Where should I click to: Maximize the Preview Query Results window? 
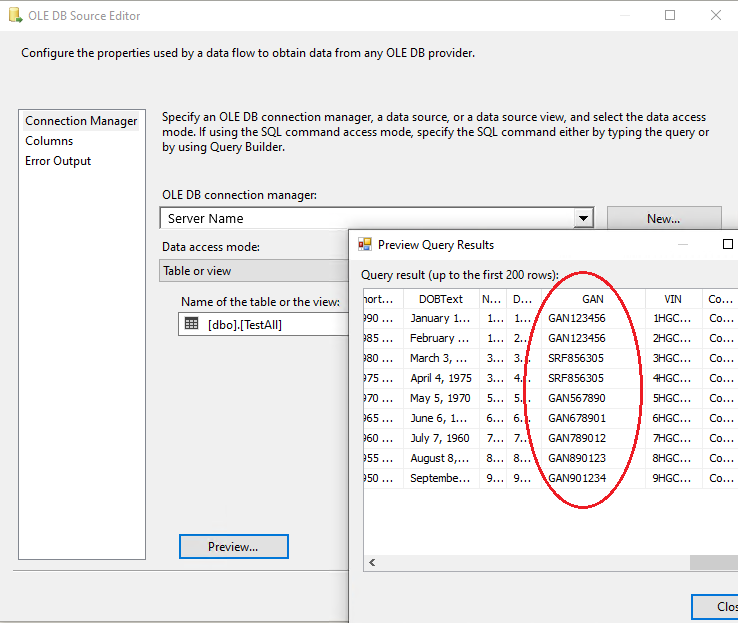[x=728, y=244]
